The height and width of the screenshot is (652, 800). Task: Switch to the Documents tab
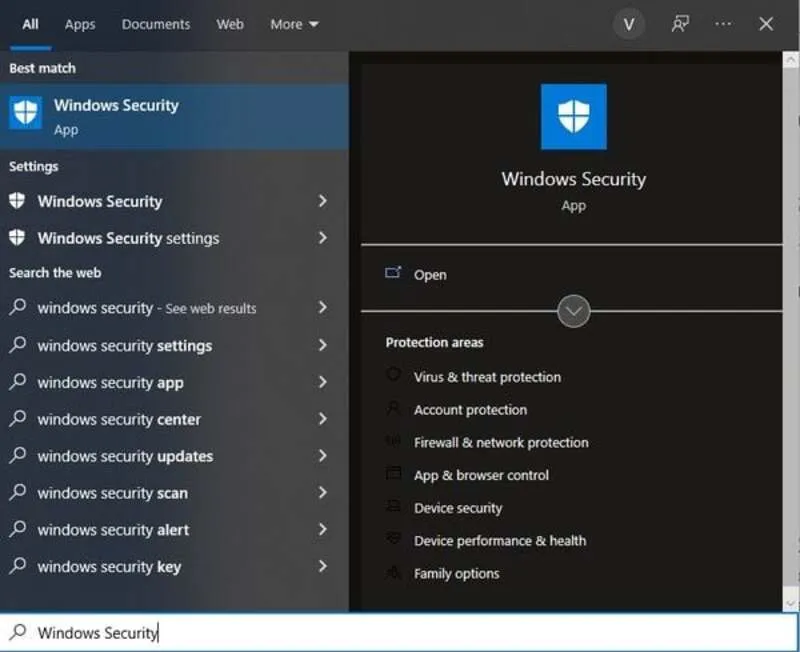[x=155, y=25]
